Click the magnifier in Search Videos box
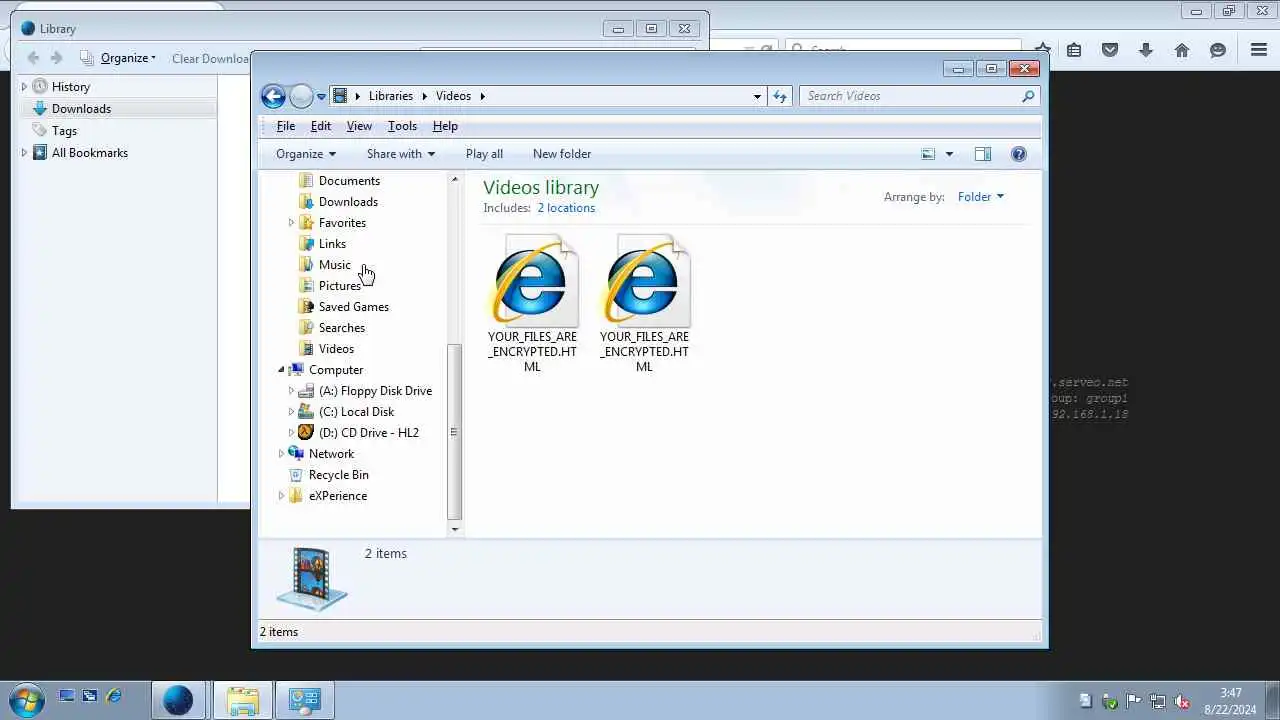Screen dimensions: 1280x720 [x=1028, y=96]
